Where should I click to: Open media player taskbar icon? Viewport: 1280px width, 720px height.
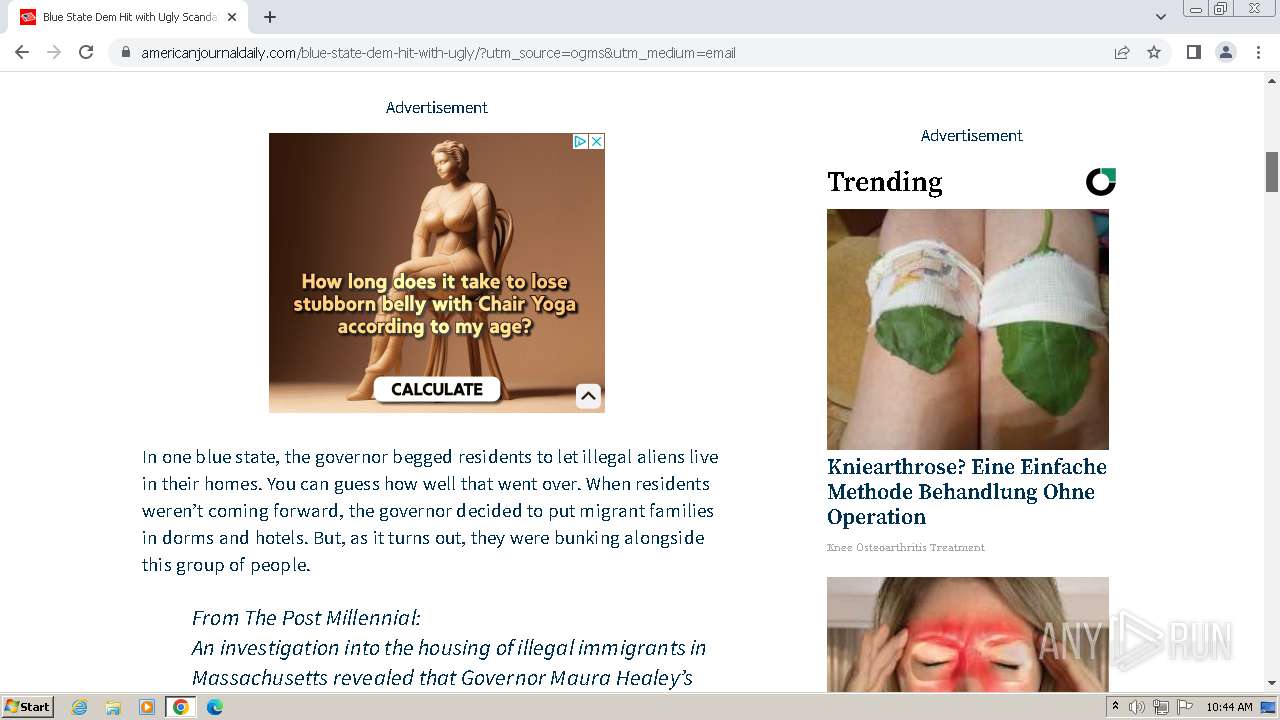[147, 707]
